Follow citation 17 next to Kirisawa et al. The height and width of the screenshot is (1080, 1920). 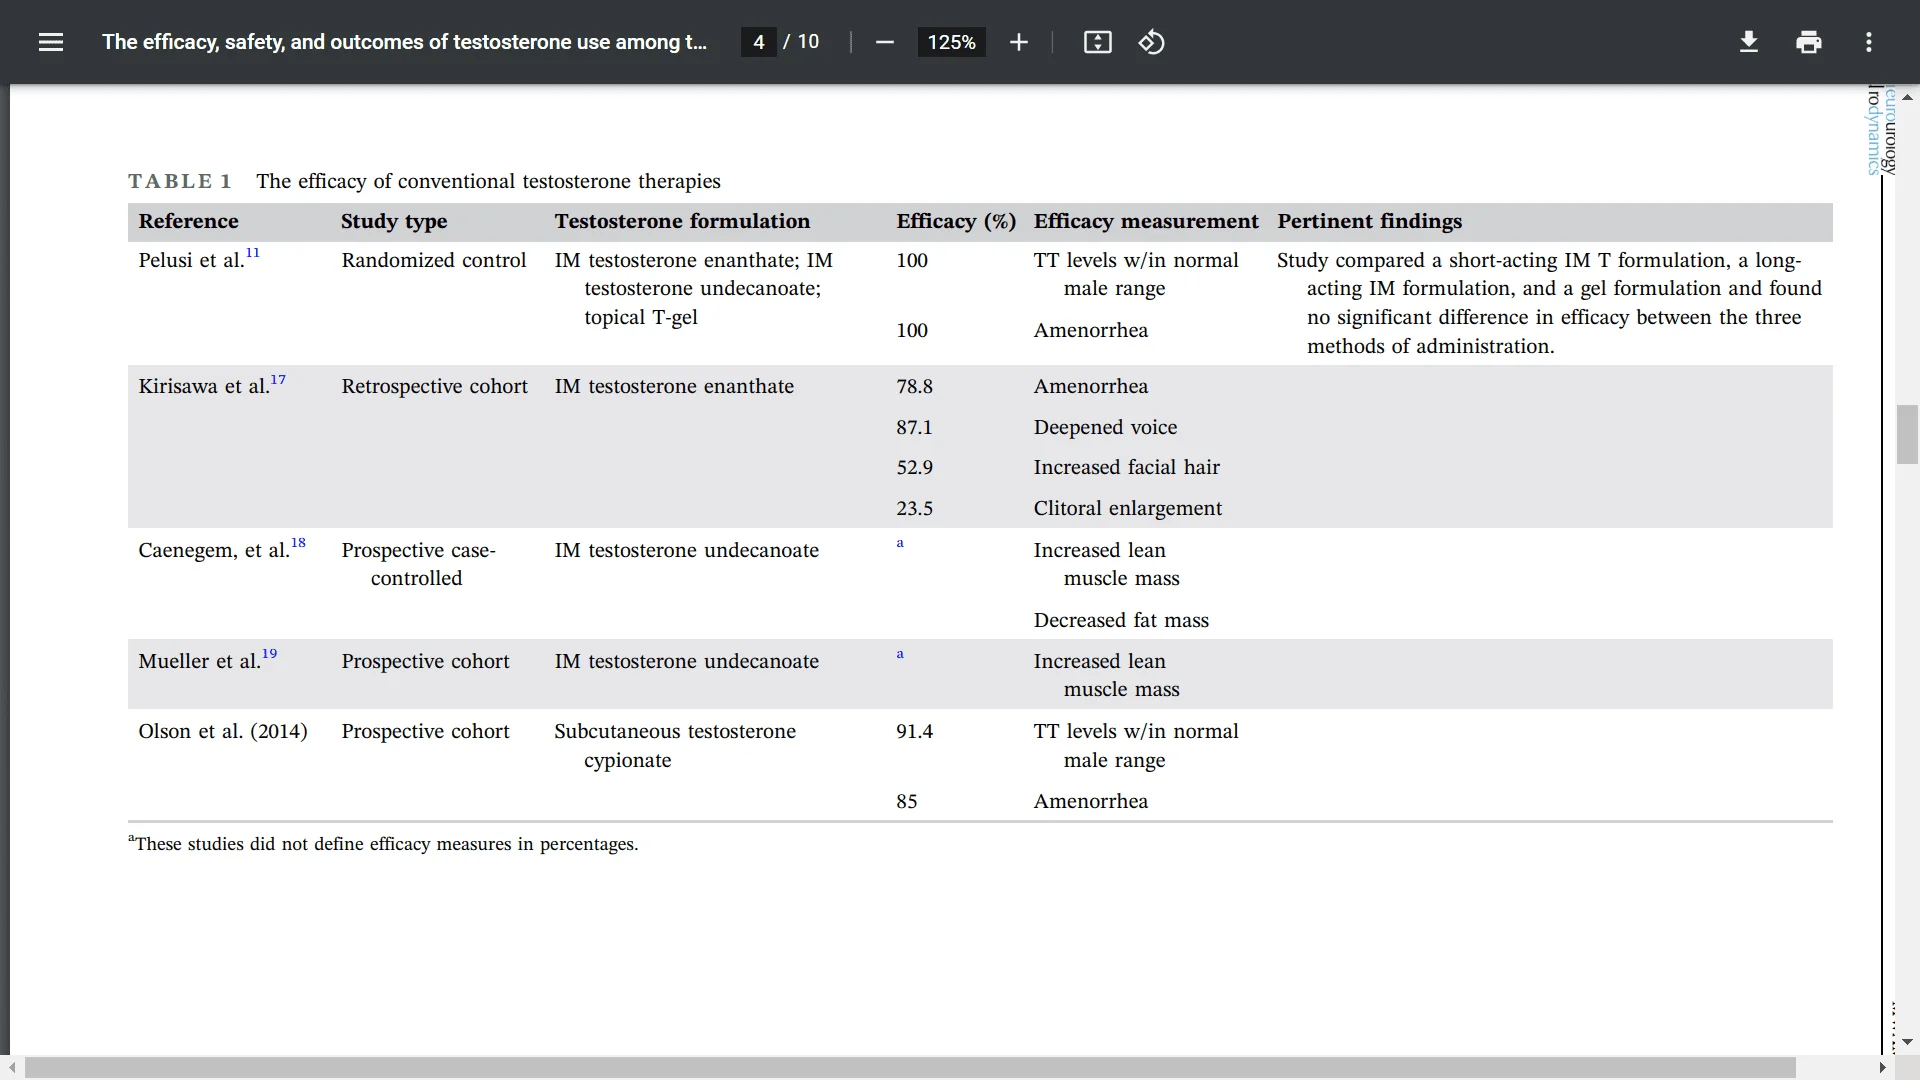coord(278,380)
